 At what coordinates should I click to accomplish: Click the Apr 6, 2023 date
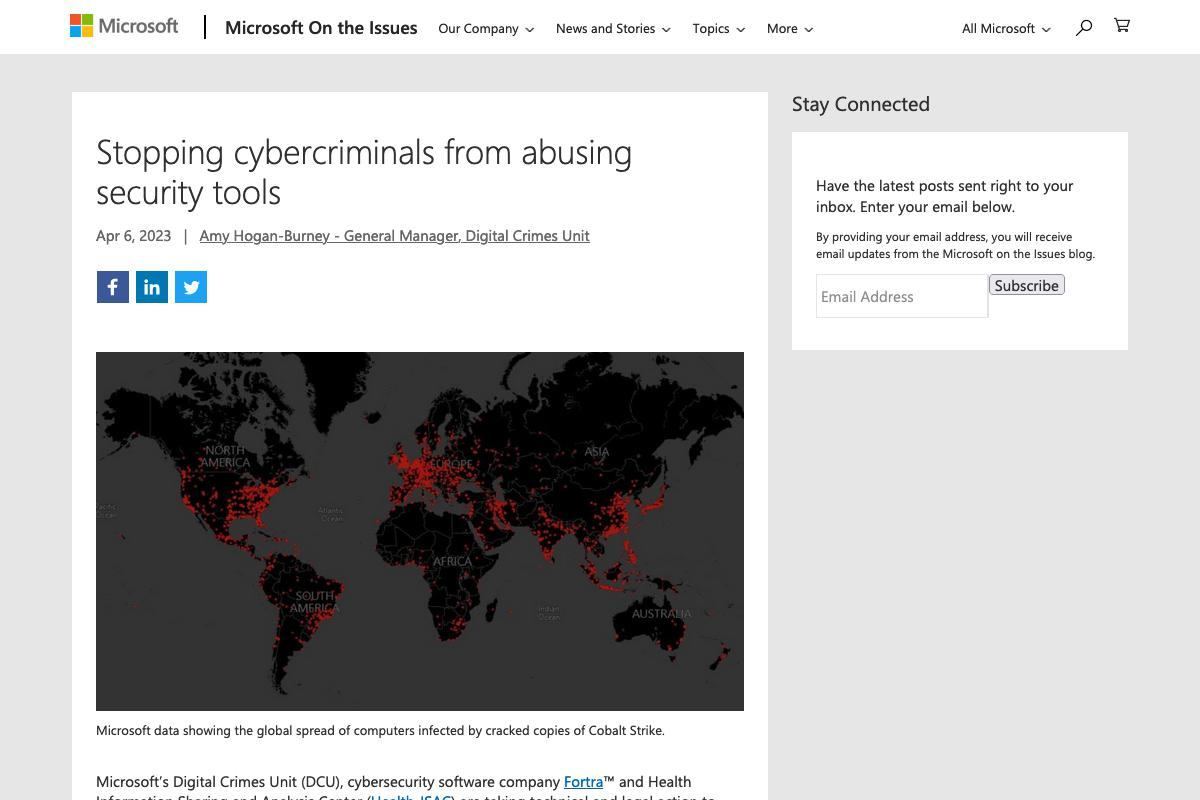point(133,236)
